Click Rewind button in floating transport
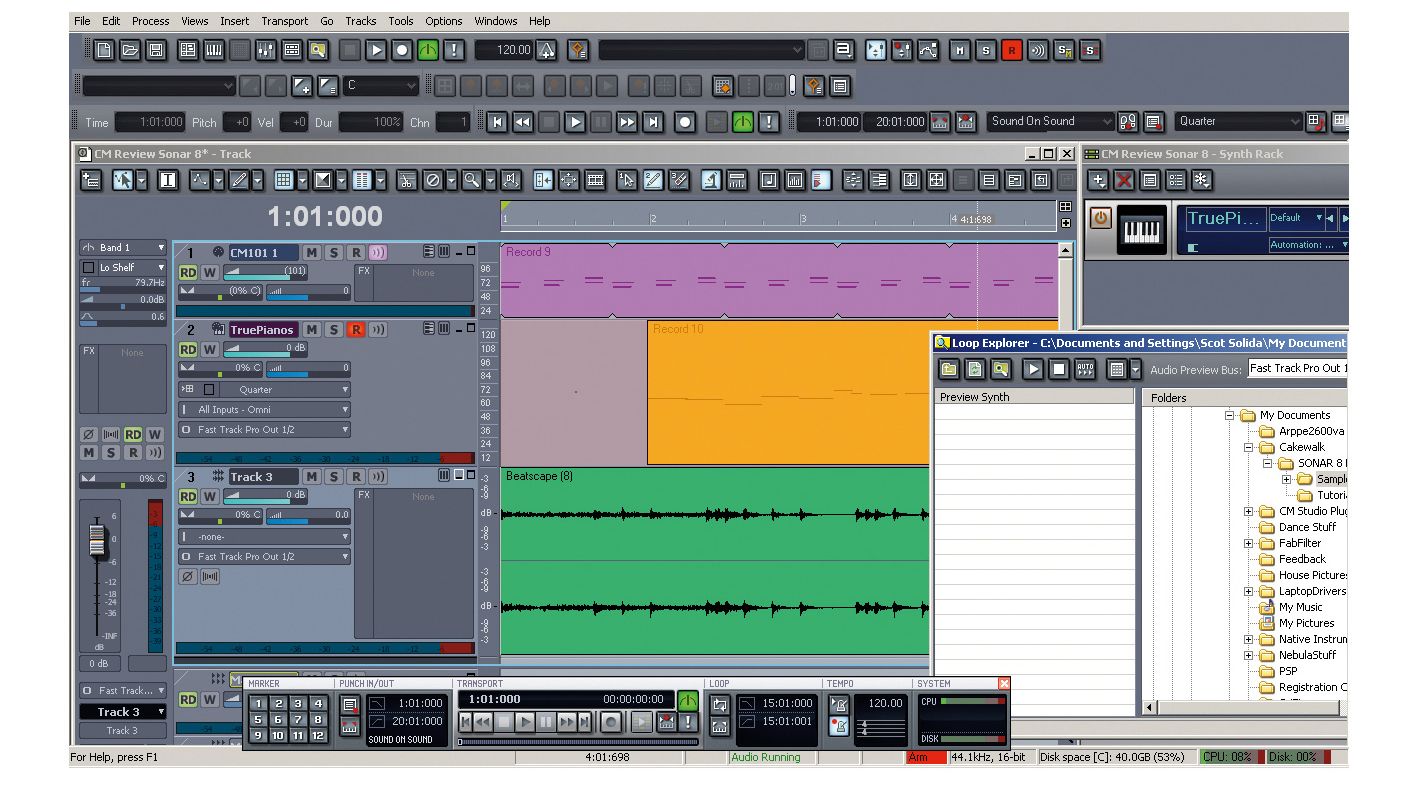1413x794 pixels. tap(484, 722)
